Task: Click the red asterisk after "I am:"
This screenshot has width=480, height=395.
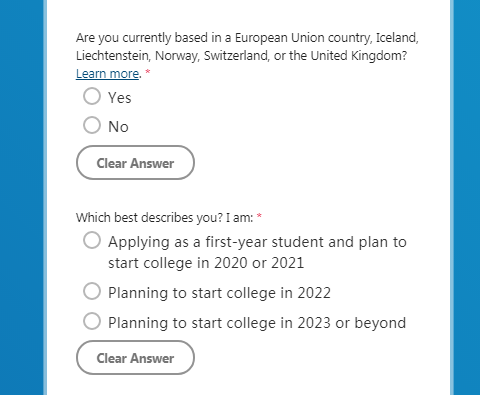Action: [x=259, y=216]
